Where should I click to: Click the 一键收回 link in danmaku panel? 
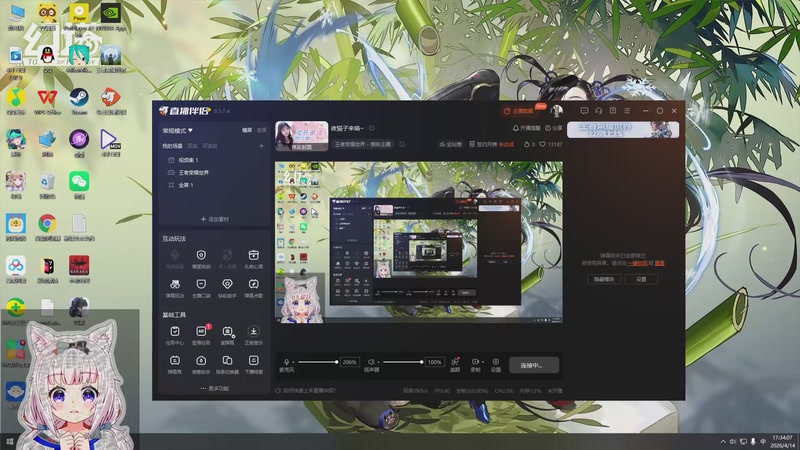(x=638, y=263)
